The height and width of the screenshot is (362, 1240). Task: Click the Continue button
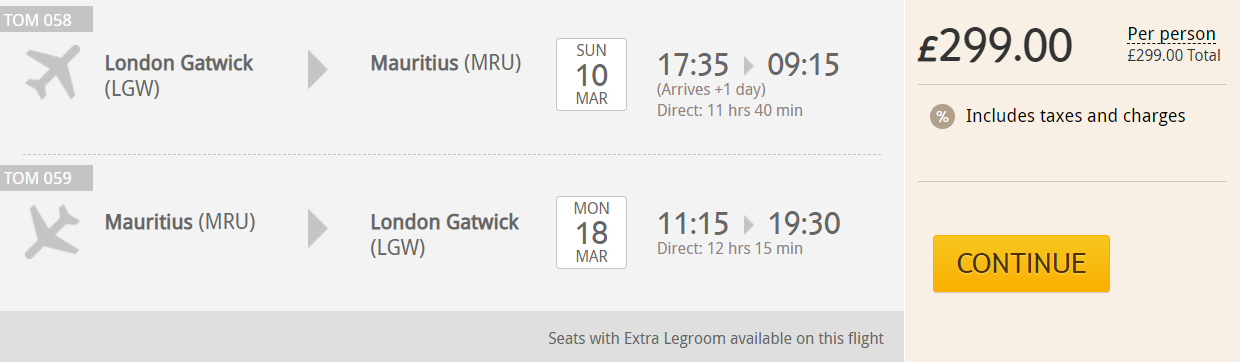click(1021, 263)
